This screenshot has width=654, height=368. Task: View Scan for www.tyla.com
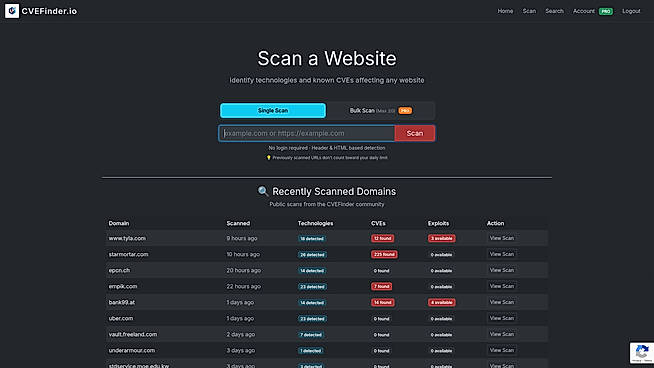(501, 238)
